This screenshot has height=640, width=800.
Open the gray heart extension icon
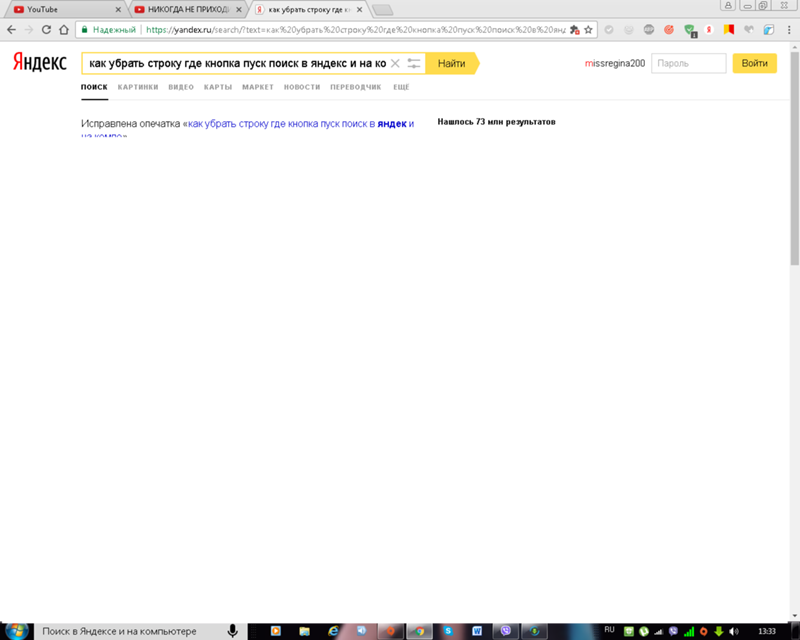pos(748,30)
